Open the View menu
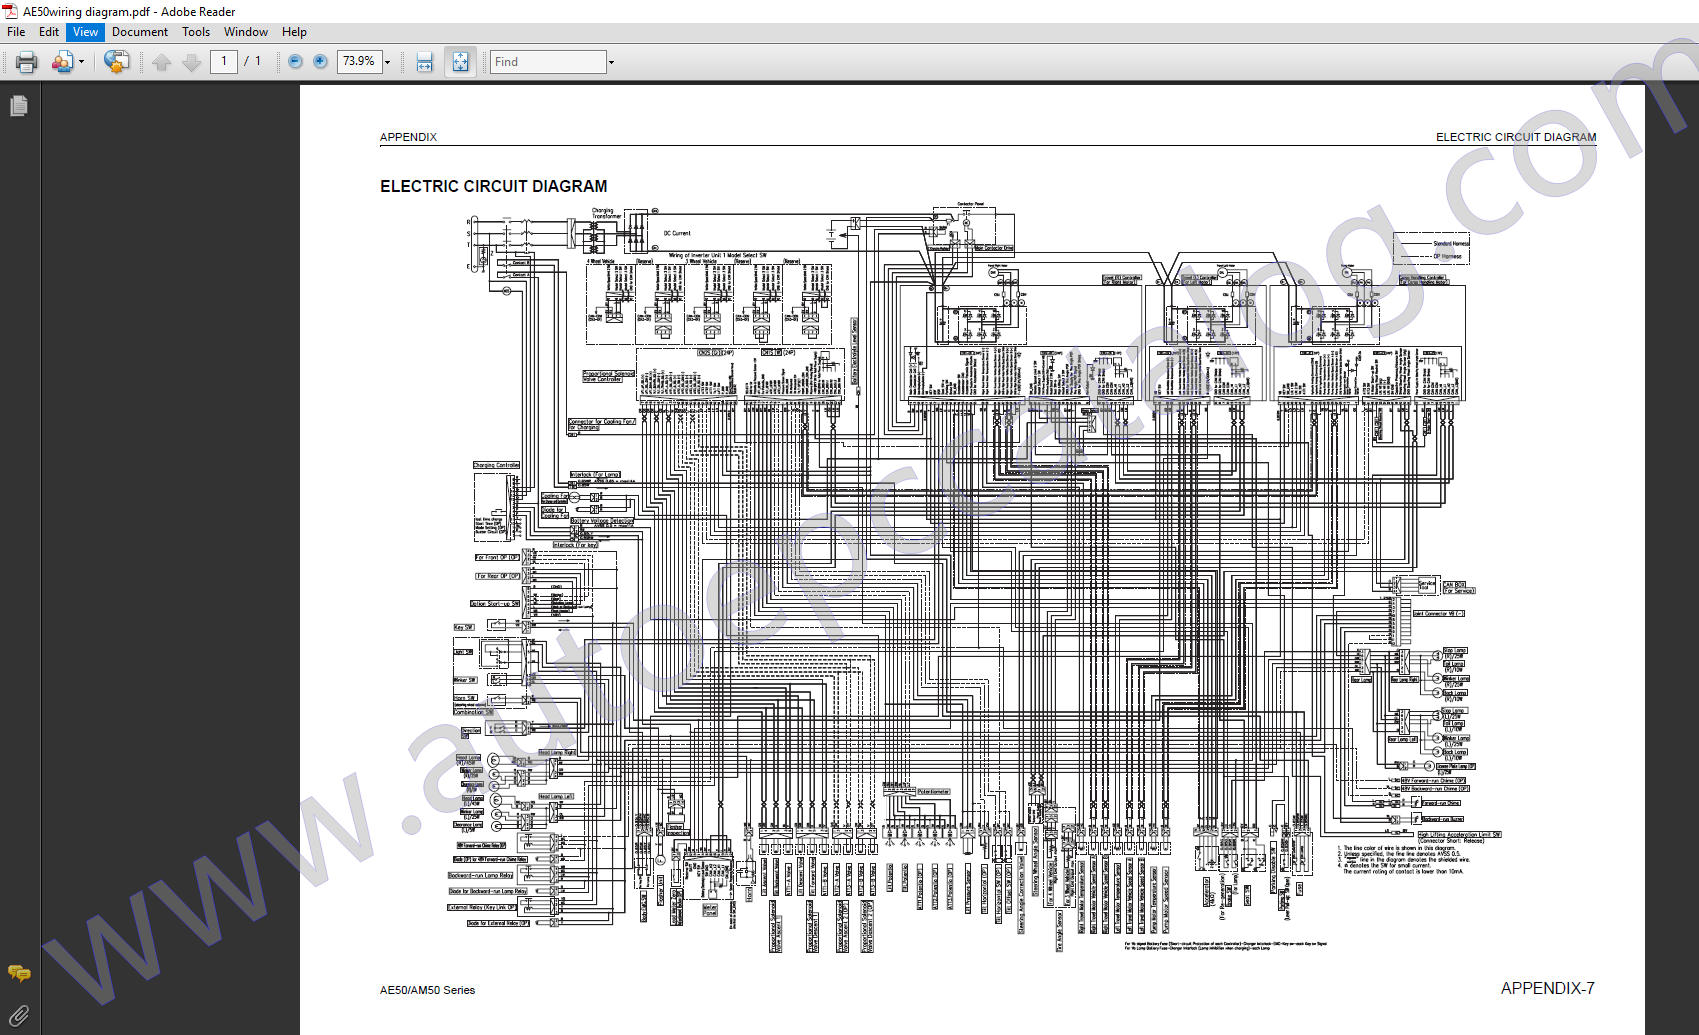The image size is (1699, 1035). point(84,31)
